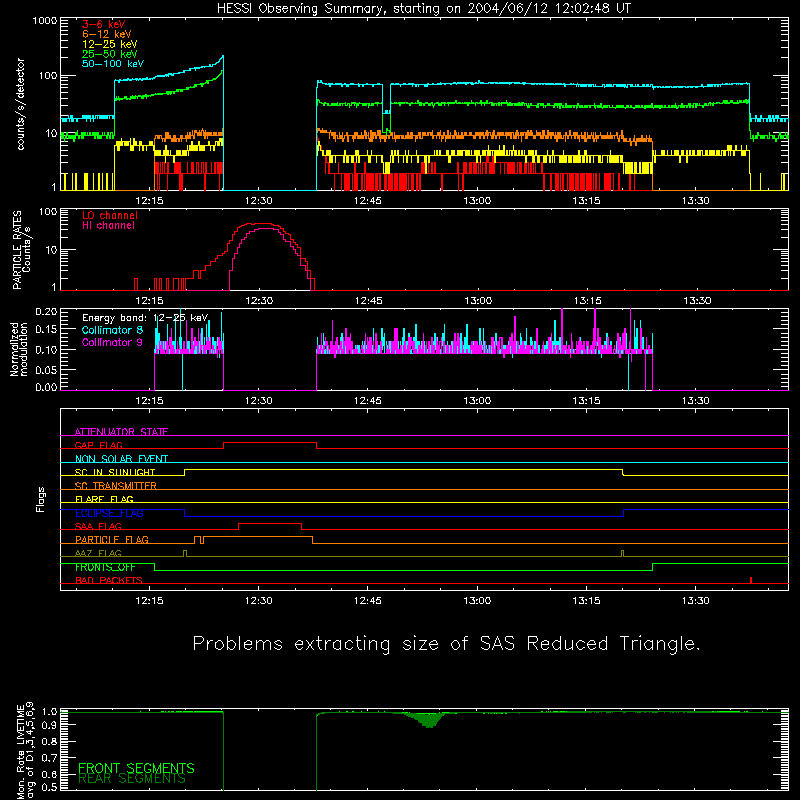Screen dimensions: 800x800
Task: Select the Collimator 8 legend entry
Action: click(112, 330)
